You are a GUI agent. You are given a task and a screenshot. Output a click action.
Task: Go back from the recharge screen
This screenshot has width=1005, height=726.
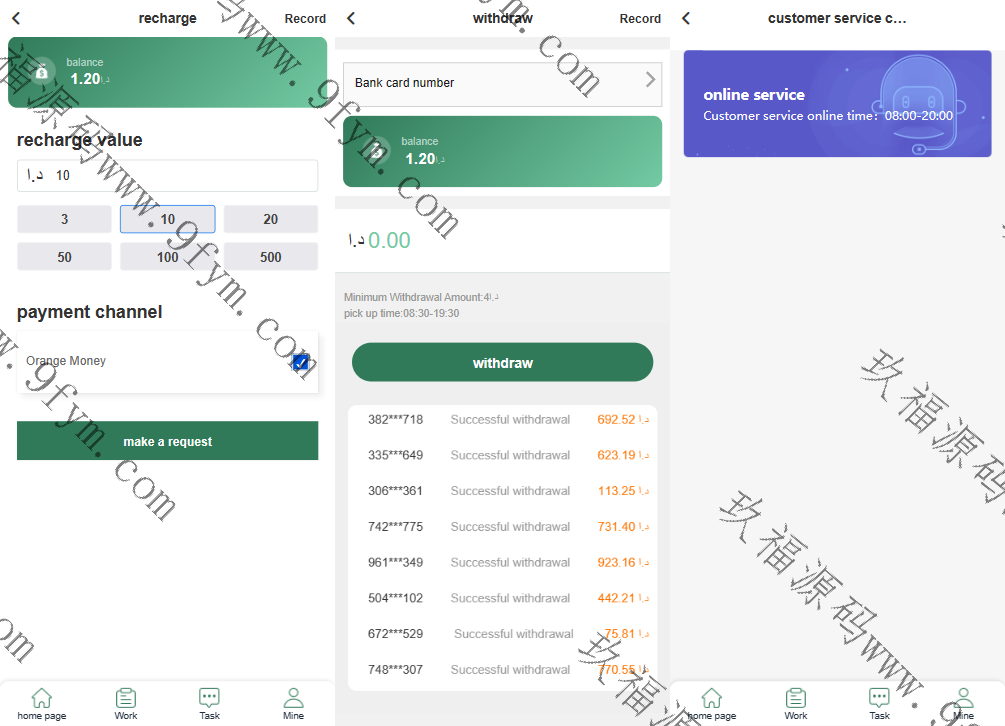click(16, 18)
